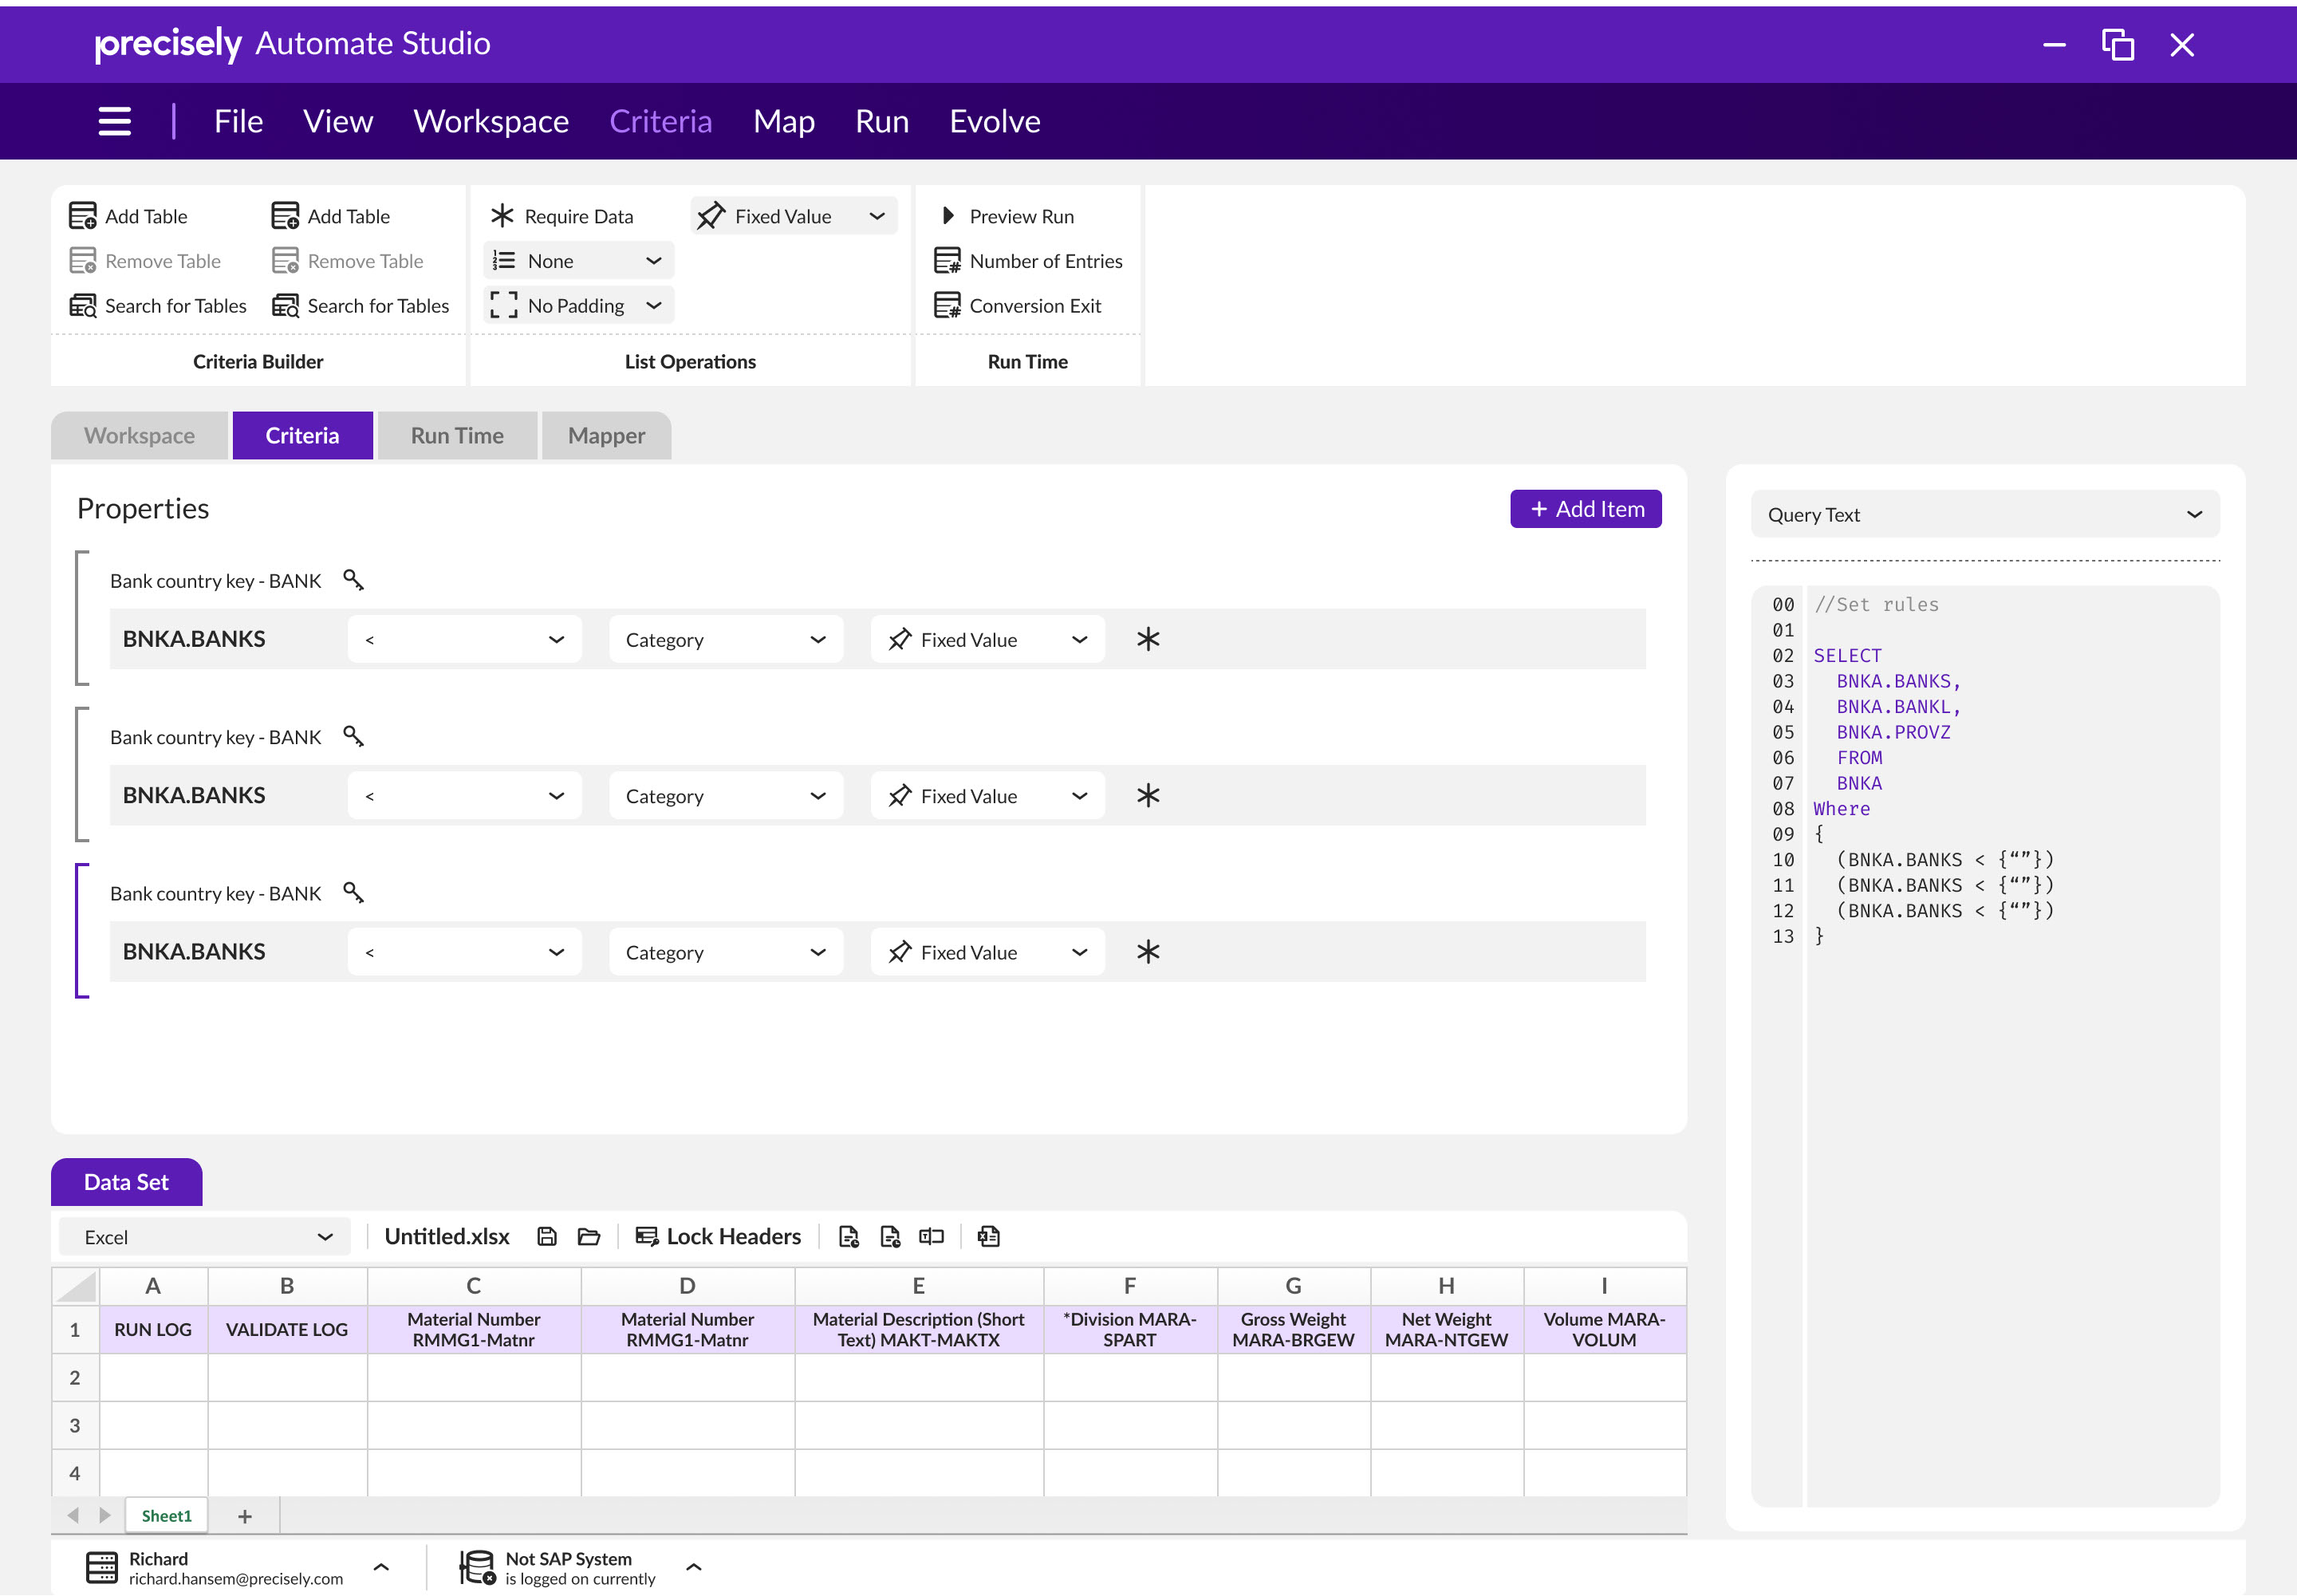Open the View menu
Image resolution: width=2297 pixels, height=1596 pixels.
point(338,121)
